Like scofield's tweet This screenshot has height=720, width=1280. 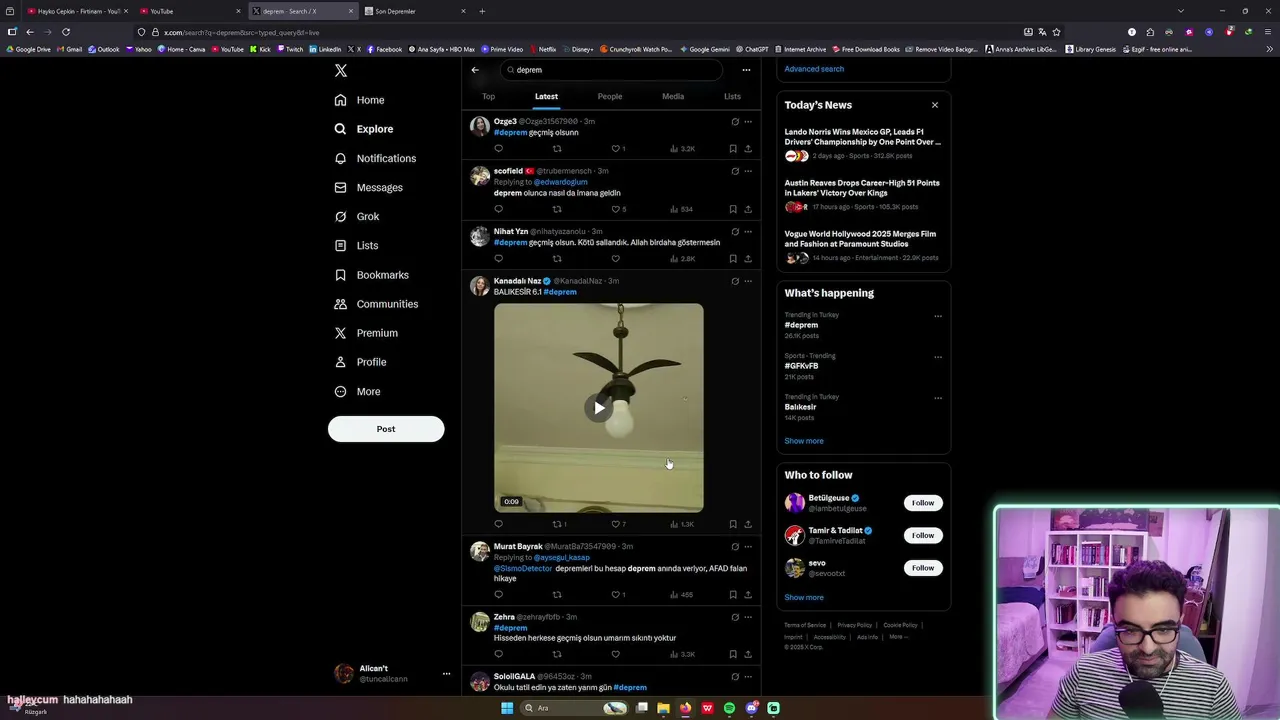point(616,209)
